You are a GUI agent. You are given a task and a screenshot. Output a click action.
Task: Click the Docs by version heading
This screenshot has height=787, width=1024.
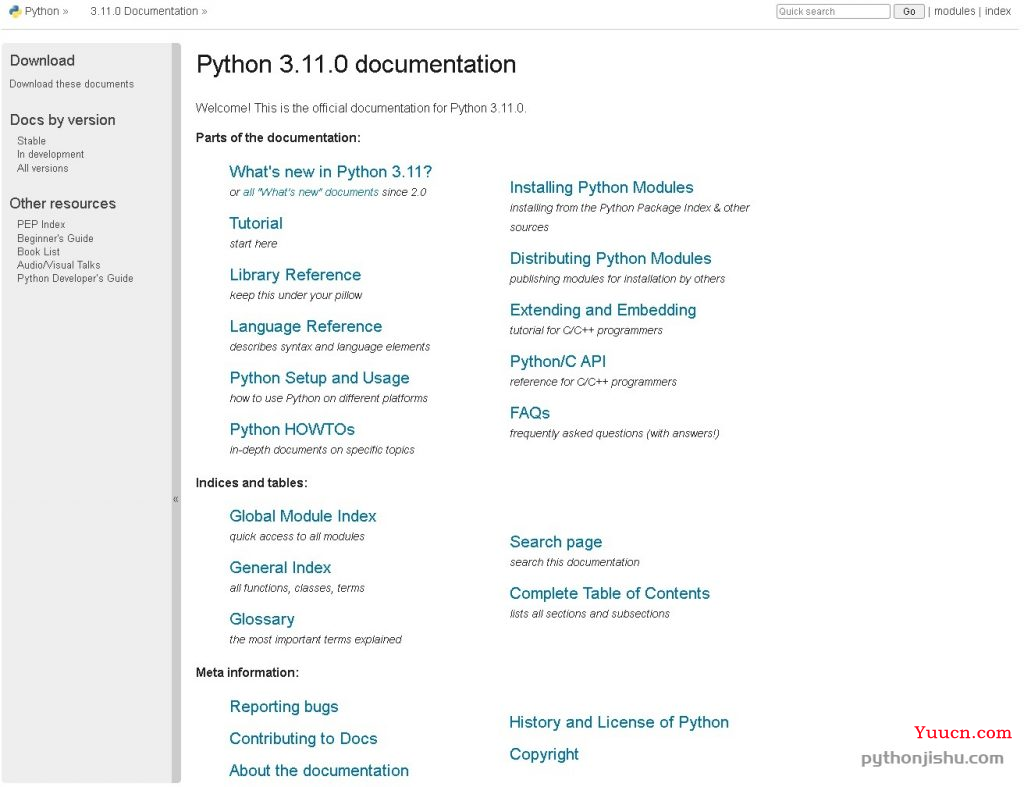[x=63, y=120]
